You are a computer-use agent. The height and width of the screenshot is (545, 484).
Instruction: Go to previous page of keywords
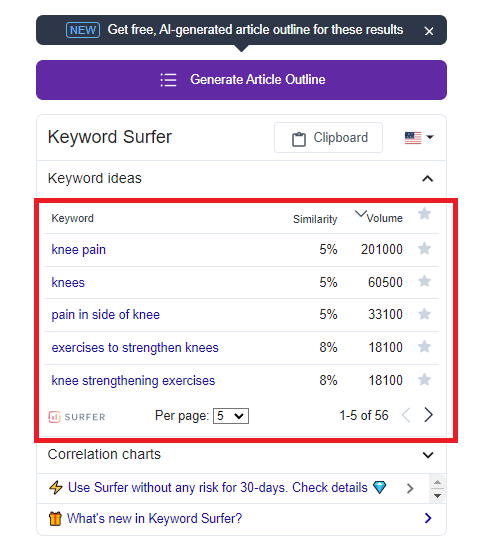click(x=406, y=415)
